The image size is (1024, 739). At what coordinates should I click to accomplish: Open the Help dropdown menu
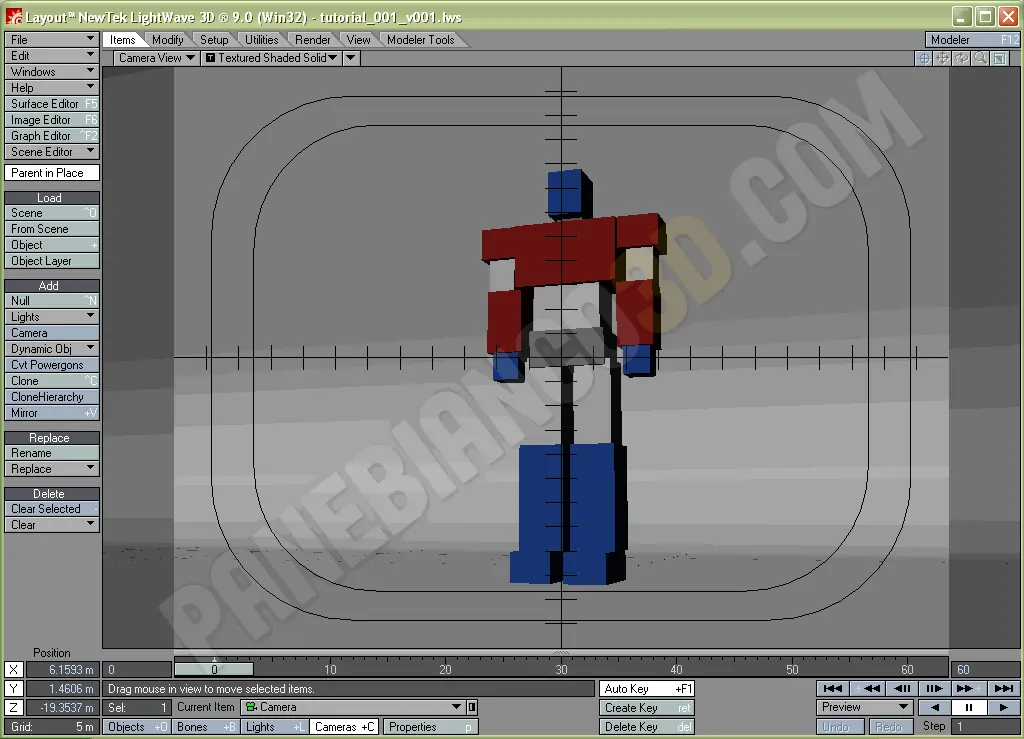[x=52, y=88]
